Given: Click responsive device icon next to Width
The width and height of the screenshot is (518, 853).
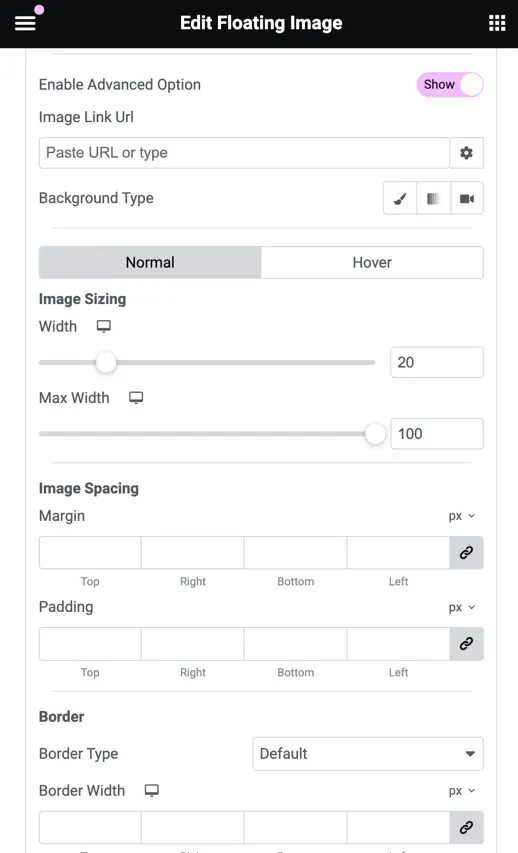Looking at the screenshot, I should 104,326.
